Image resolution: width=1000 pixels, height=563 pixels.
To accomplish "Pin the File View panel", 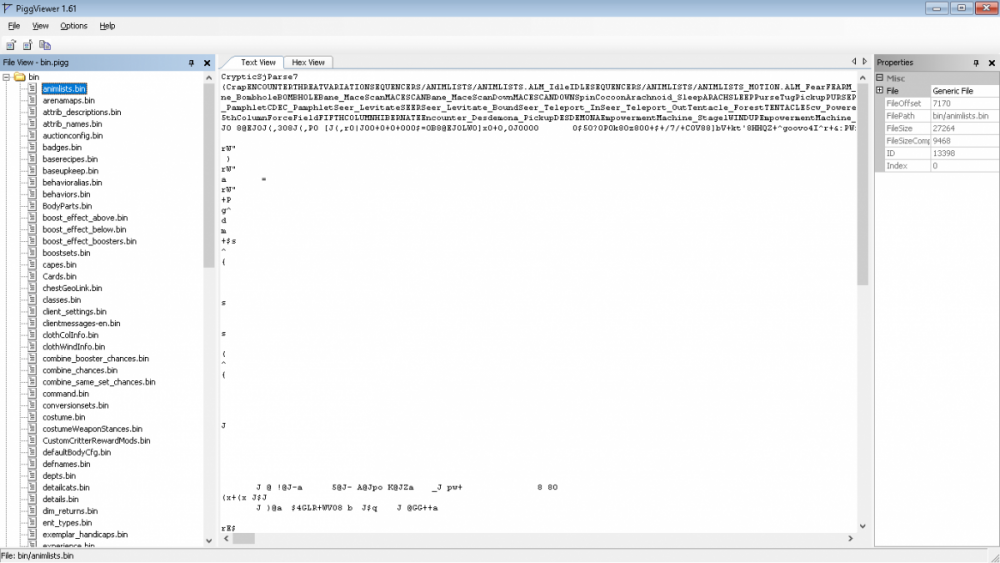I will click(191, 63).
